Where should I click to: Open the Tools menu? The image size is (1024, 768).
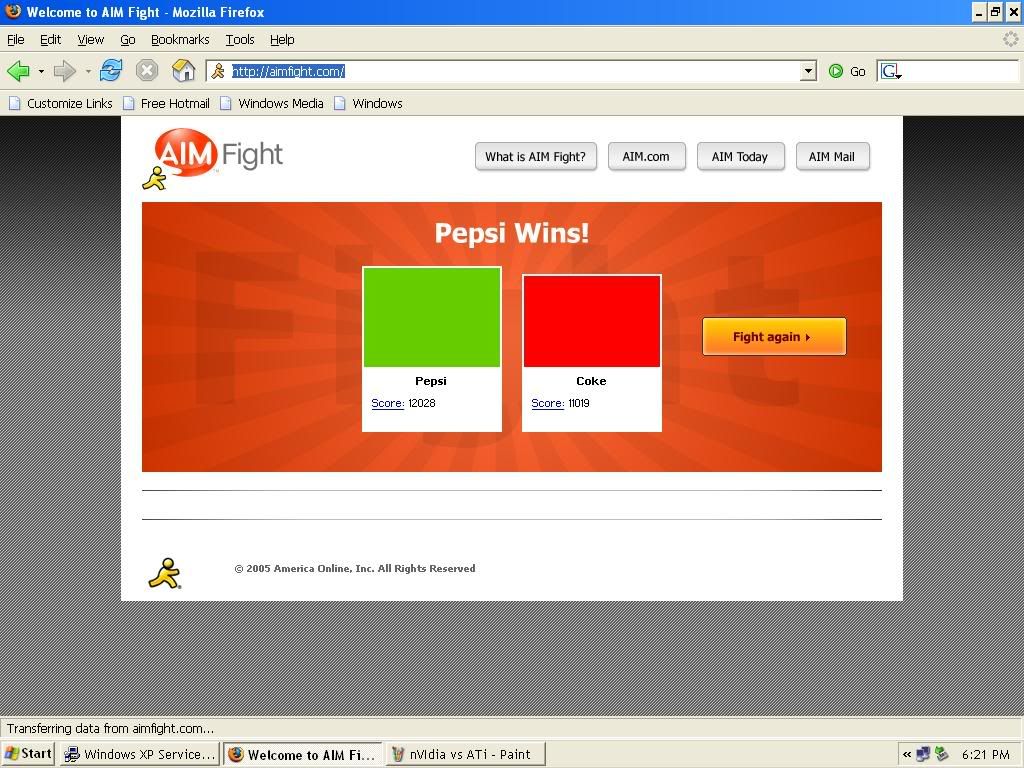click(x=240, y=40)
